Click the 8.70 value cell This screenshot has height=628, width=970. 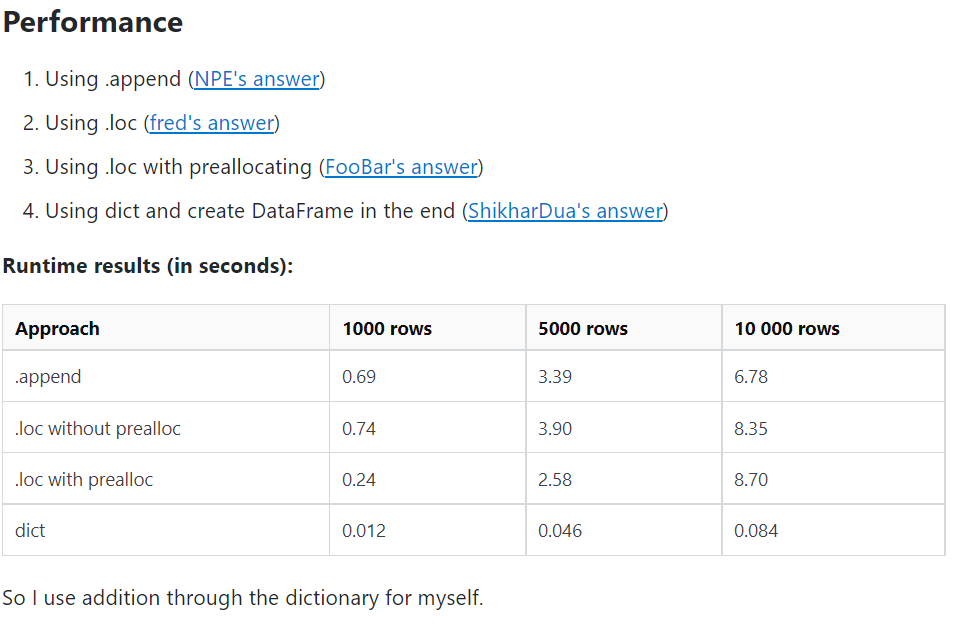(x=833, y=479)
